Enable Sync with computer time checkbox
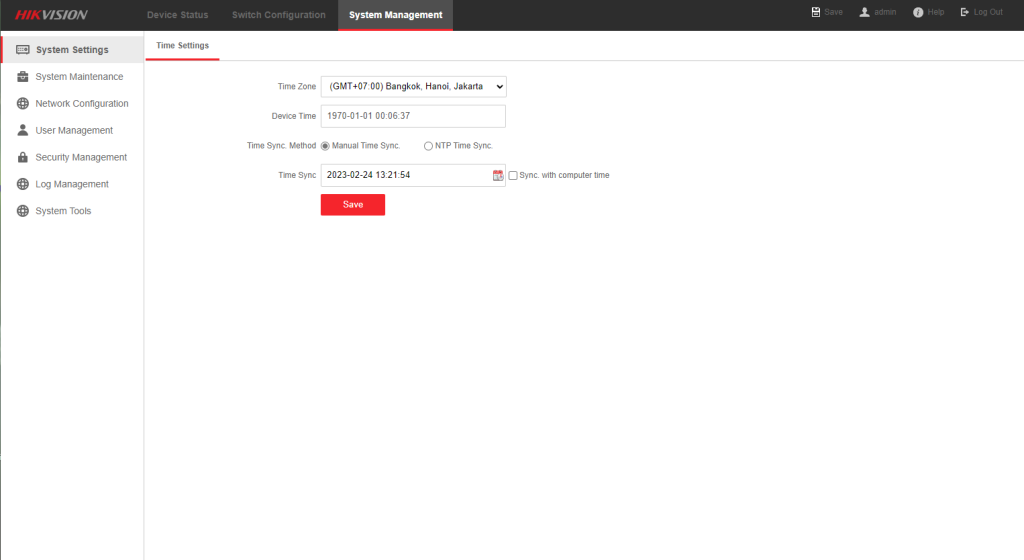 [513, 175]
